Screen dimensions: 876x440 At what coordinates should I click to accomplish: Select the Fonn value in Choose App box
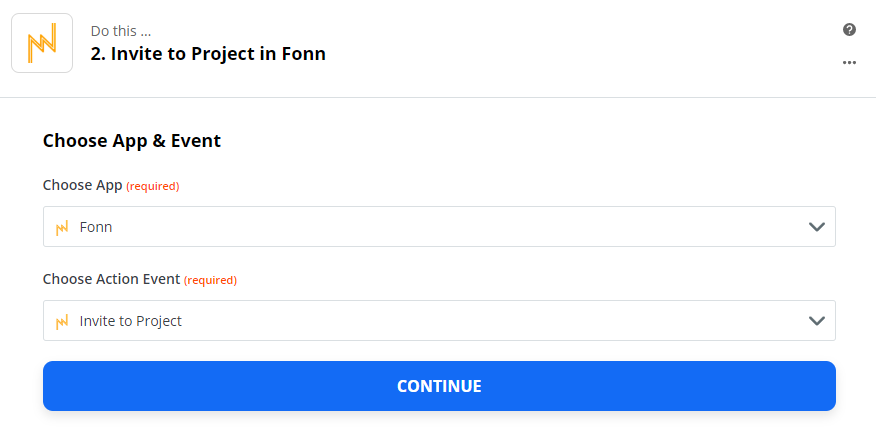(96, 227)
